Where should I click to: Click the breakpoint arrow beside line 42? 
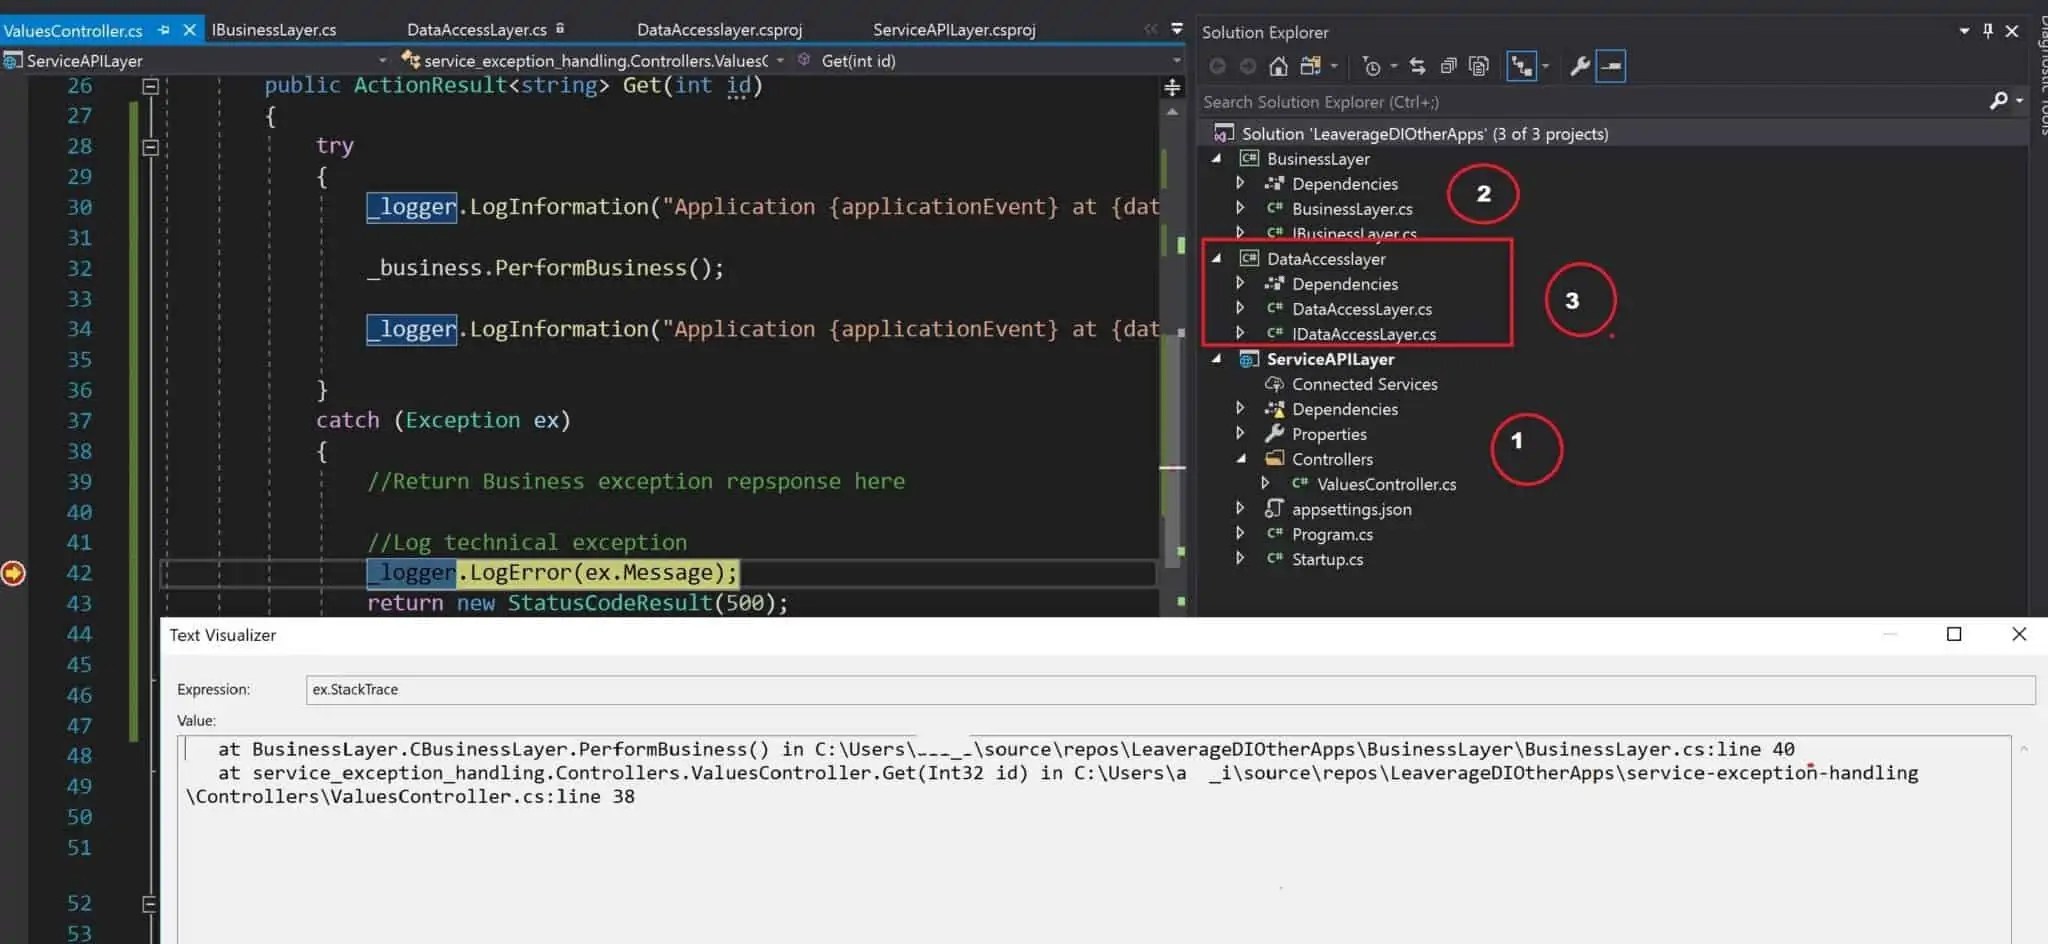click(x=13, y=573)
